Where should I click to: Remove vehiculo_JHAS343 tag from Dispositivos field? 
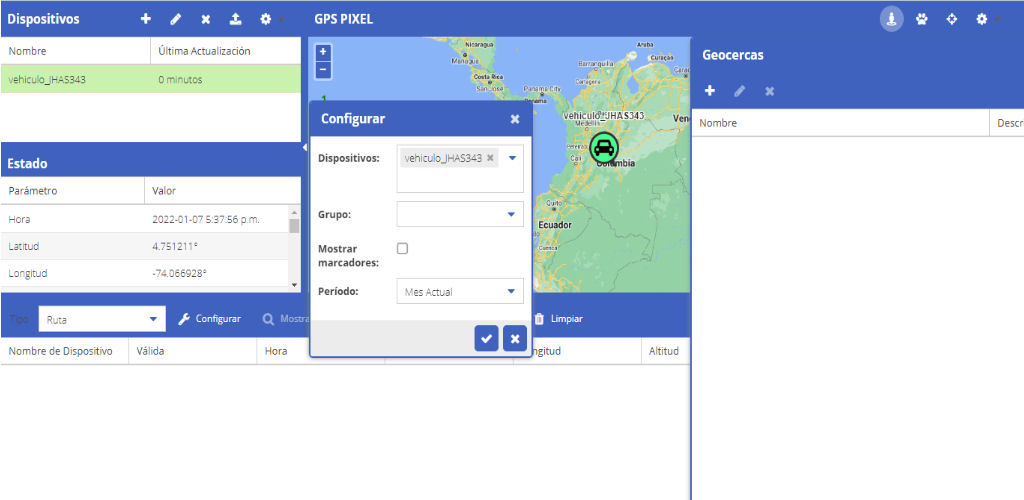point(490,157)
